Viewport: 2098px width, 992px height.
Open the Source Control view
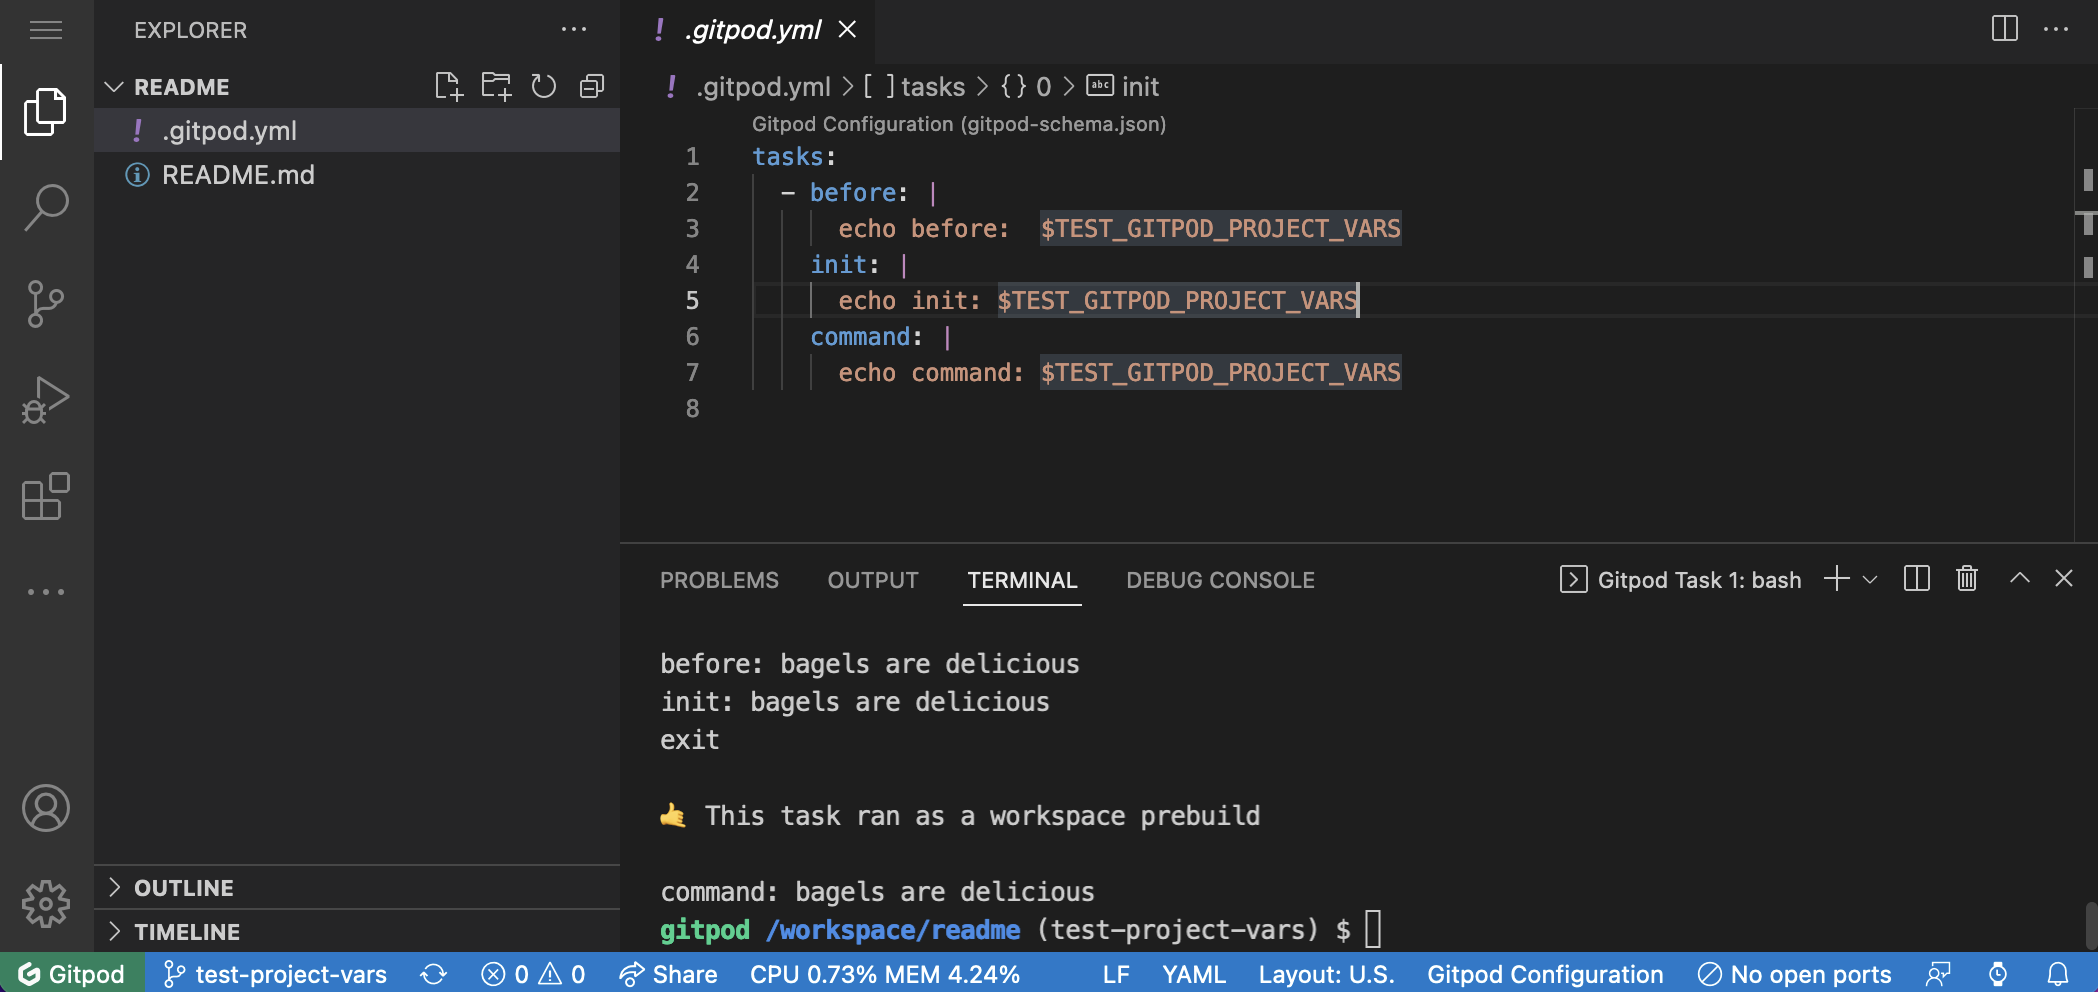(x=45, y=303)
